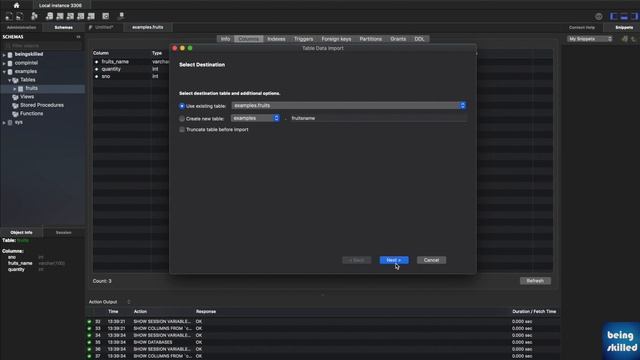The height and width of the screenshot is (360, 640).
Task: Create a new SQL tab icon
Action: [x=9, y=16]
